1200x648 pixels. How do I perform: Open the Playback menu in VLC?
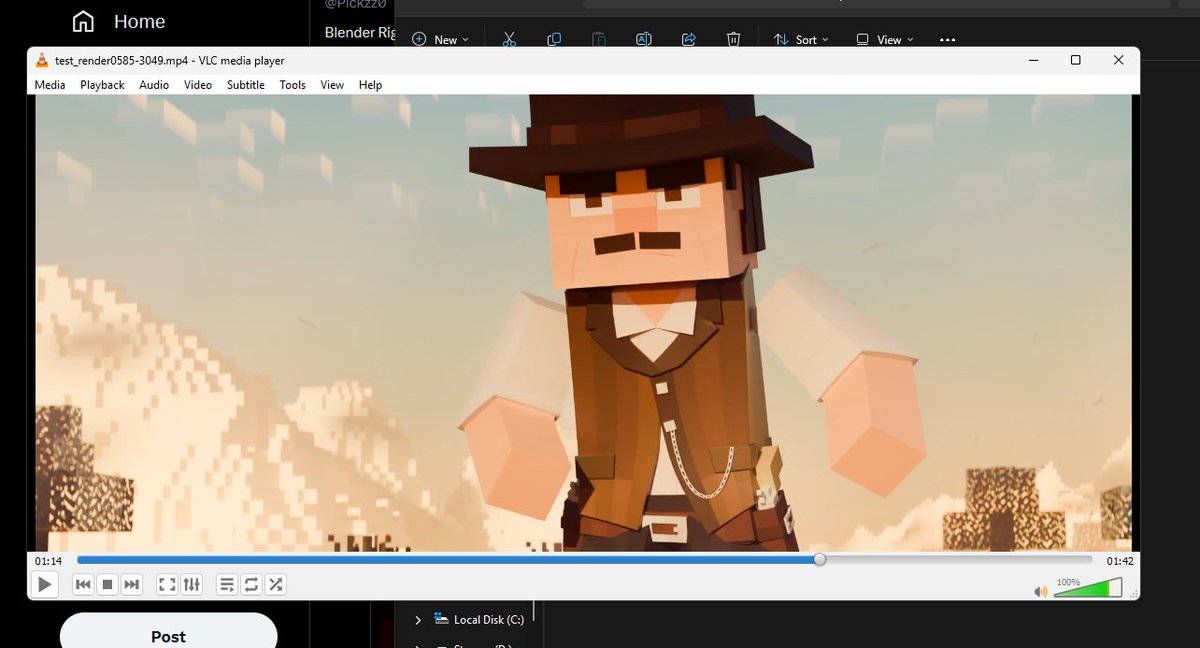coord(102,85)
